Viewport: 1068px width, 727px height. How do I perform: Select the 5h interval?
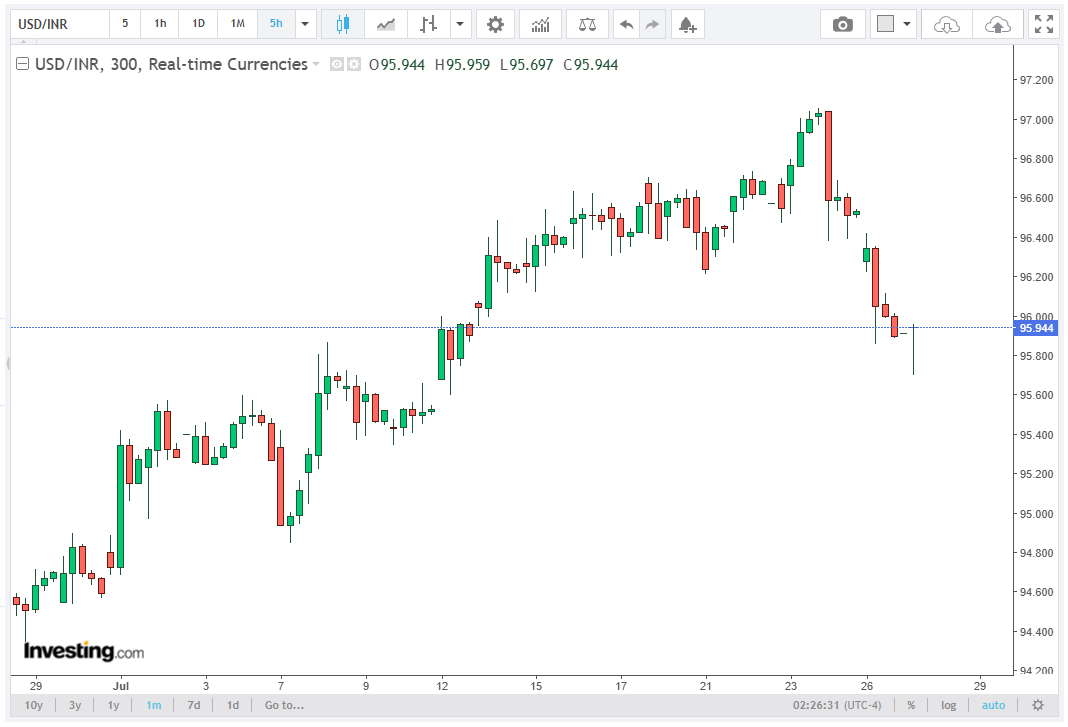pyautogui.click(x=276, y=24)
